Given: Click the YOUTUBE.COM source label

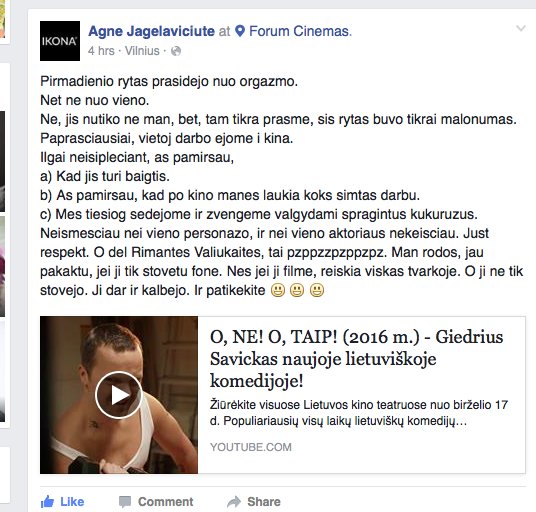Looking at the screenshot, I should pyautogui.click(x=251, y=447).
